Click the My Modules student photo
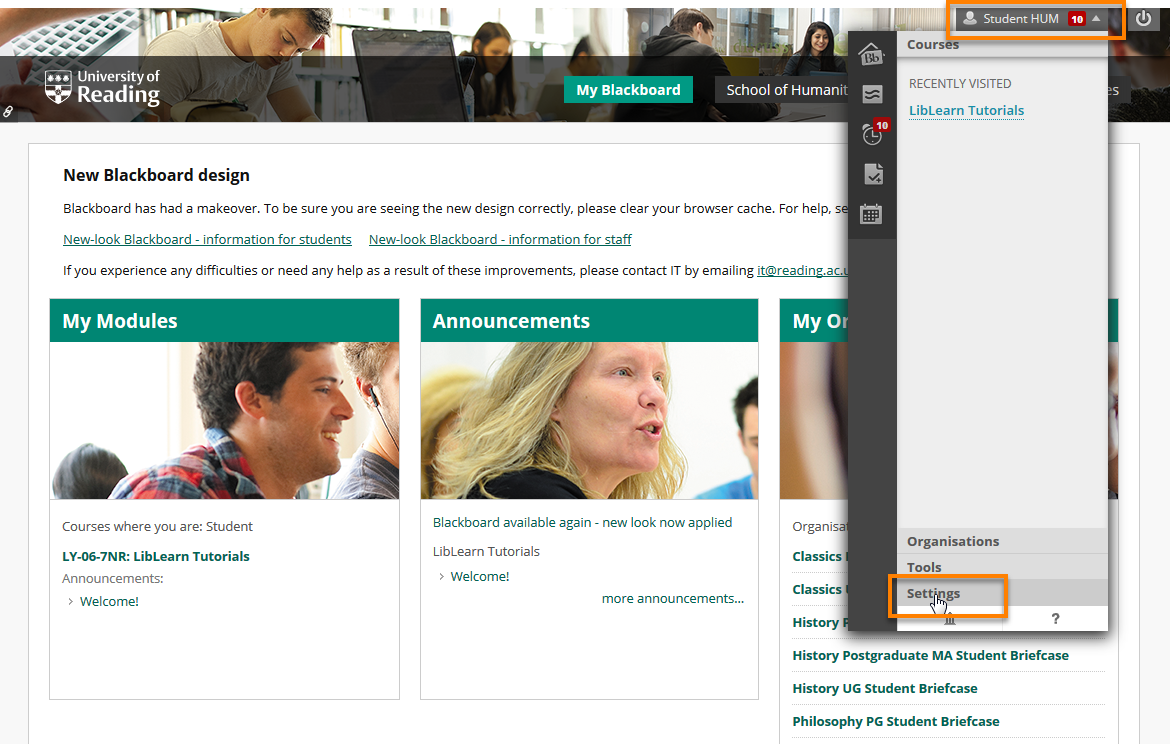 (224, 420)
